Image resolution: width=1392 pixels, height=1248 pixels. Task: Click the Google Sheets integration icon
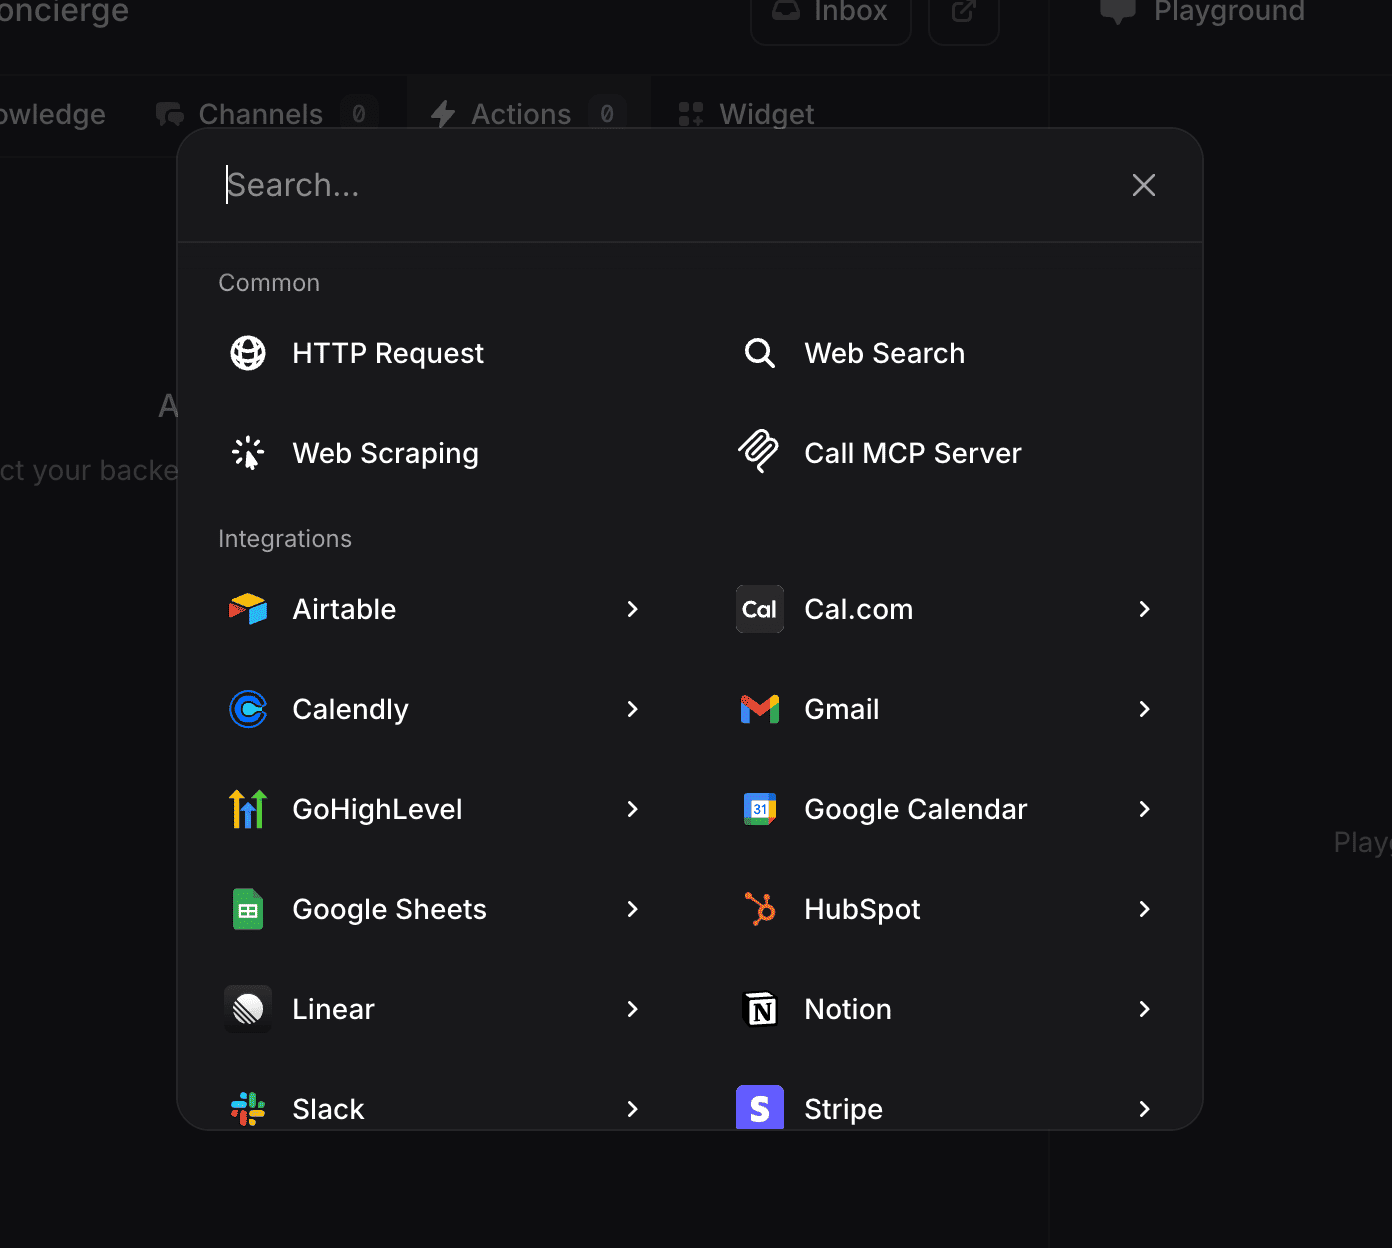coord(247,909)
